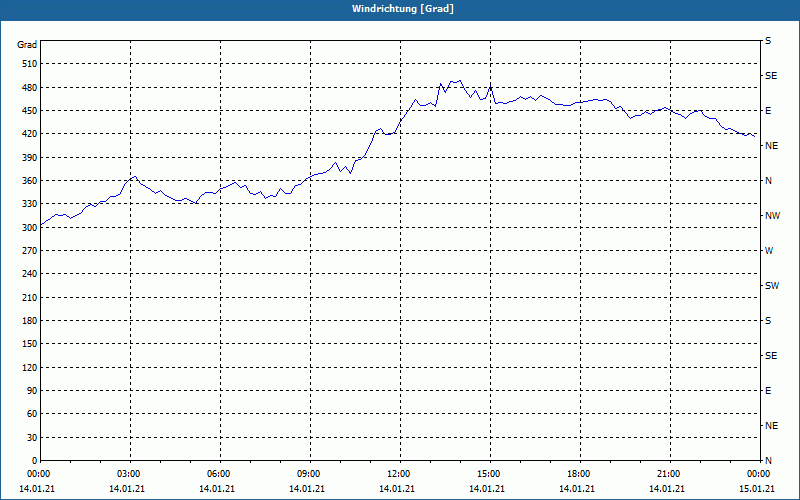Click the 90 left axis label
This screenshot has width=800, height=500.
(32, 391)
